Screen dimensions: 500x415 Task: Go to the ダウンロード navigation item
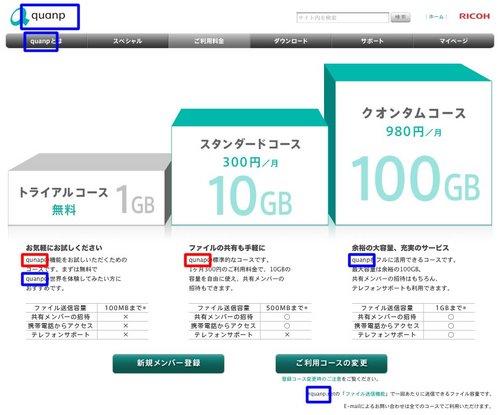pyautogui.click(x=291, y=41)
